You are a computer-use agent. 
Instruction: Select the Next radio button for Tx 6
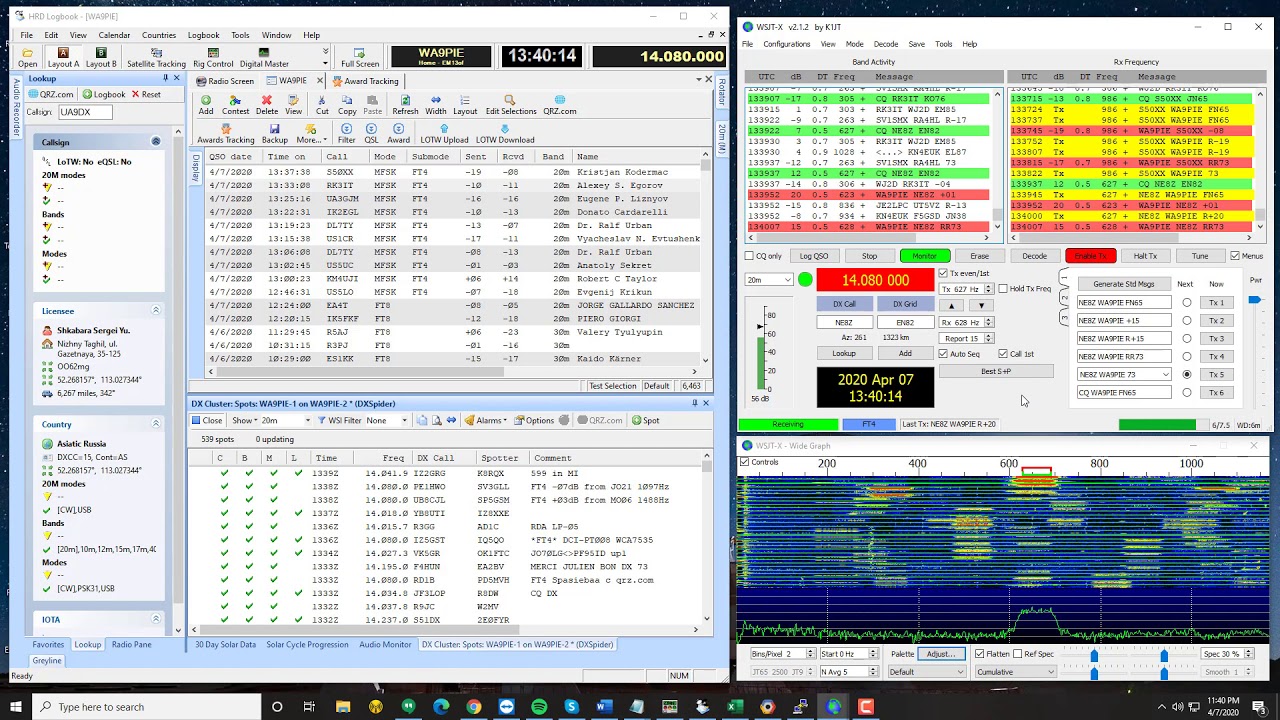click(x=1187, y=393)
